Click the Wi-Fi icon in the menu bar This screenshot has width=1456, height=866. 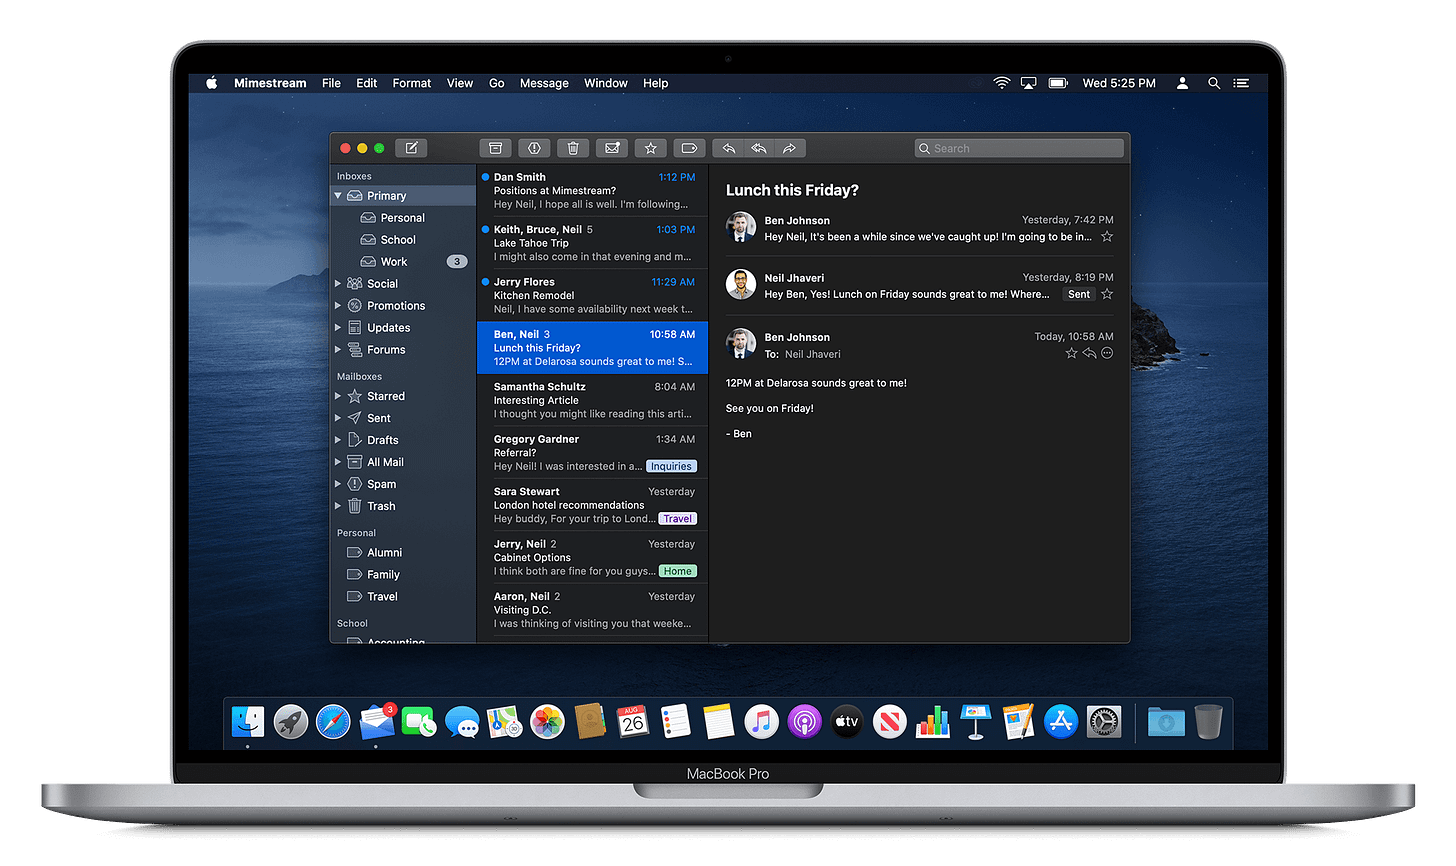click(x=1002, y=83)
